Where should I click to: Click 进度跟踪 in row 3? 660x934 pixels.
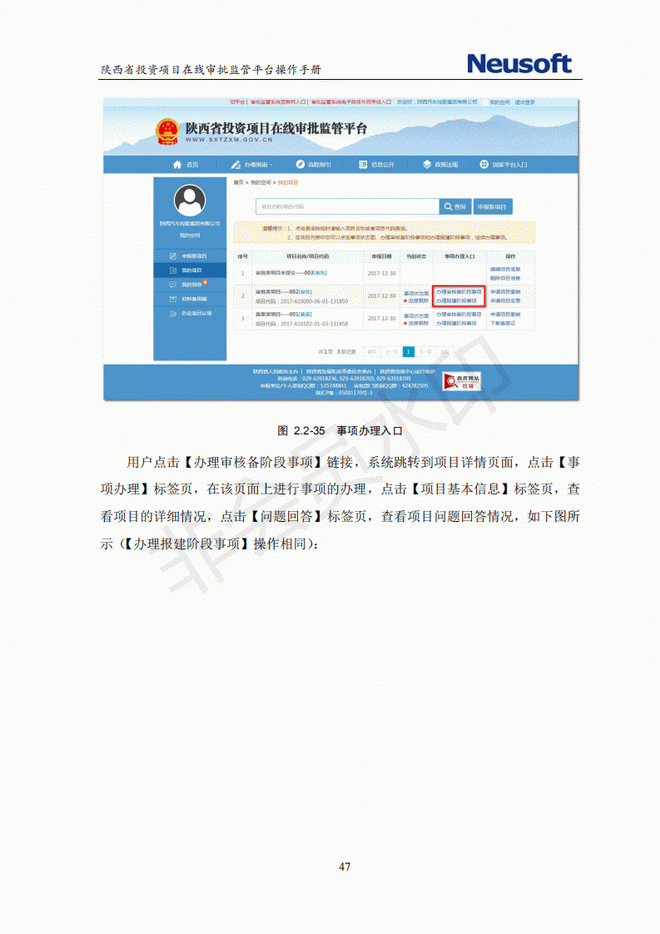418,323
